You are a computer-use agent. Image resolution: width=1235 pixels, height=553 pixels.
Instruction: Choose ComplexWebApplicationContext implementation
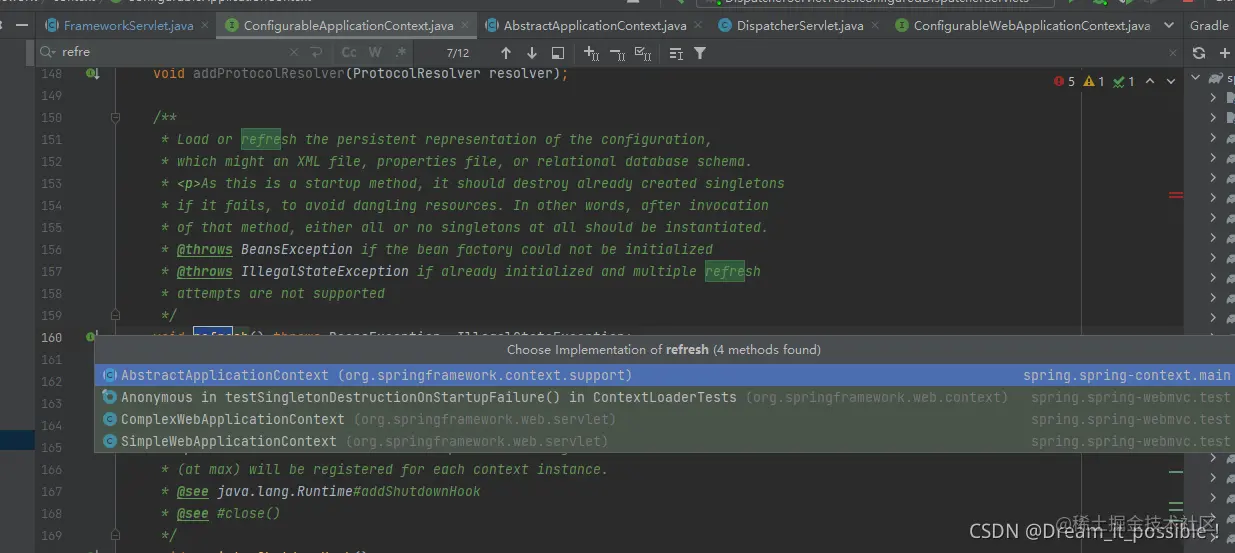(665, 420)
